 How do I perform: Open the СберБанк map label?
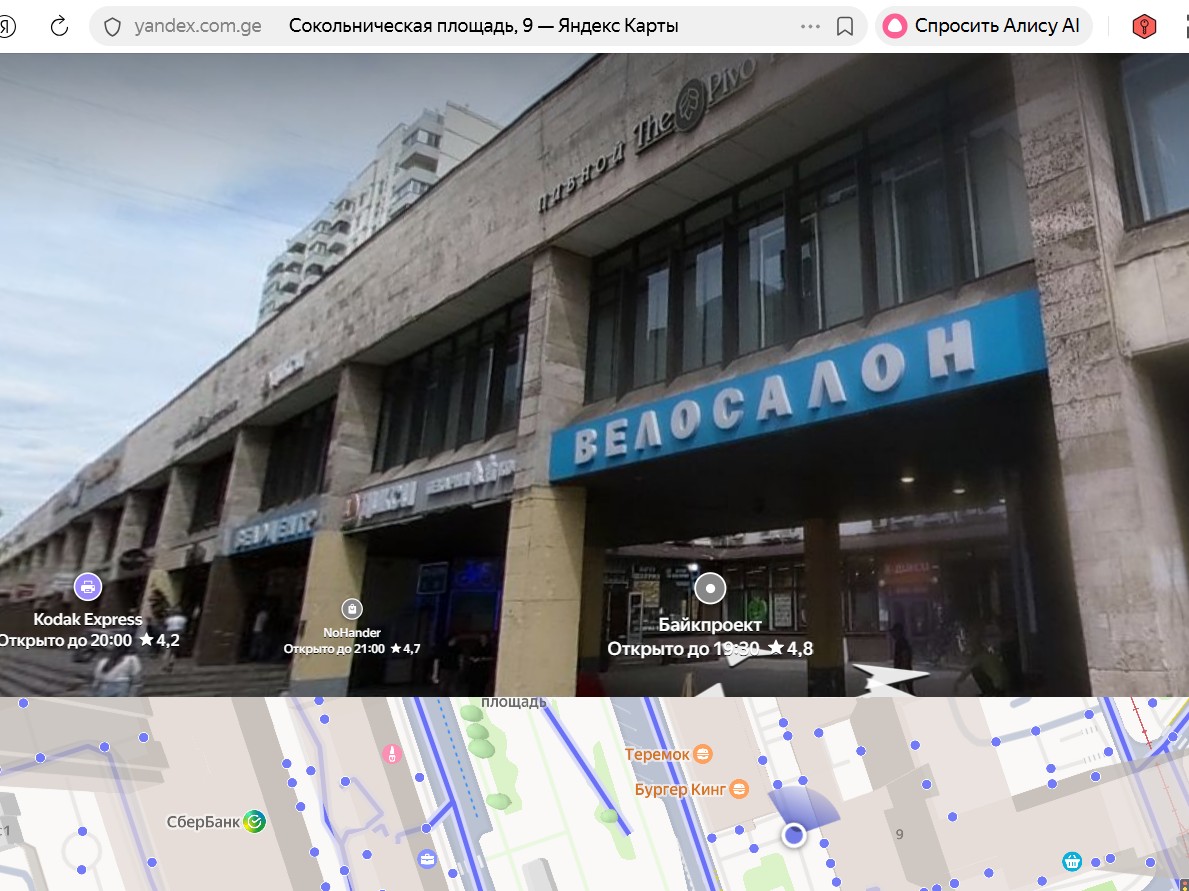(x=203, y=821)
